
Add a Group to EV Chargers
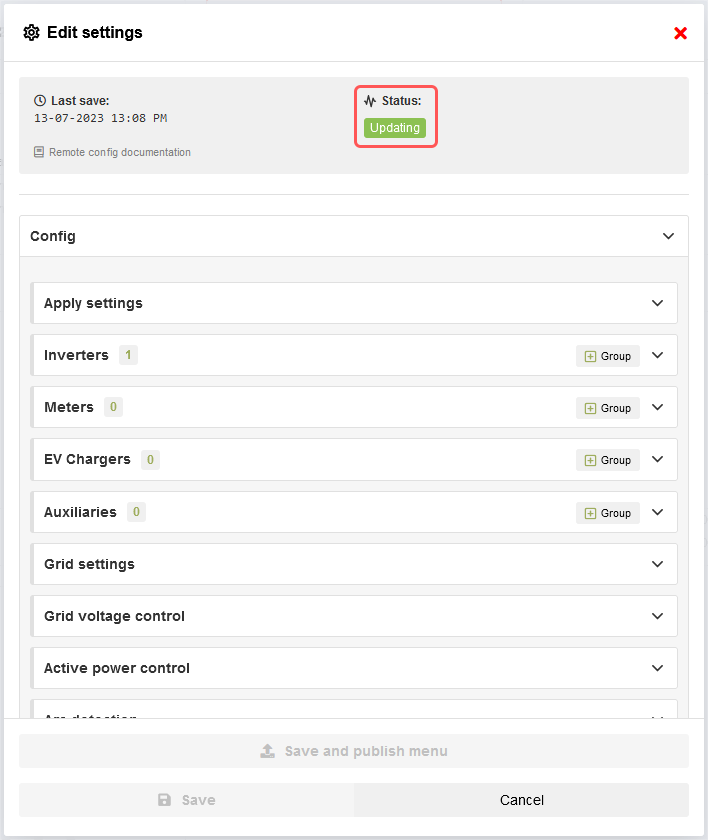click(607, 460)
